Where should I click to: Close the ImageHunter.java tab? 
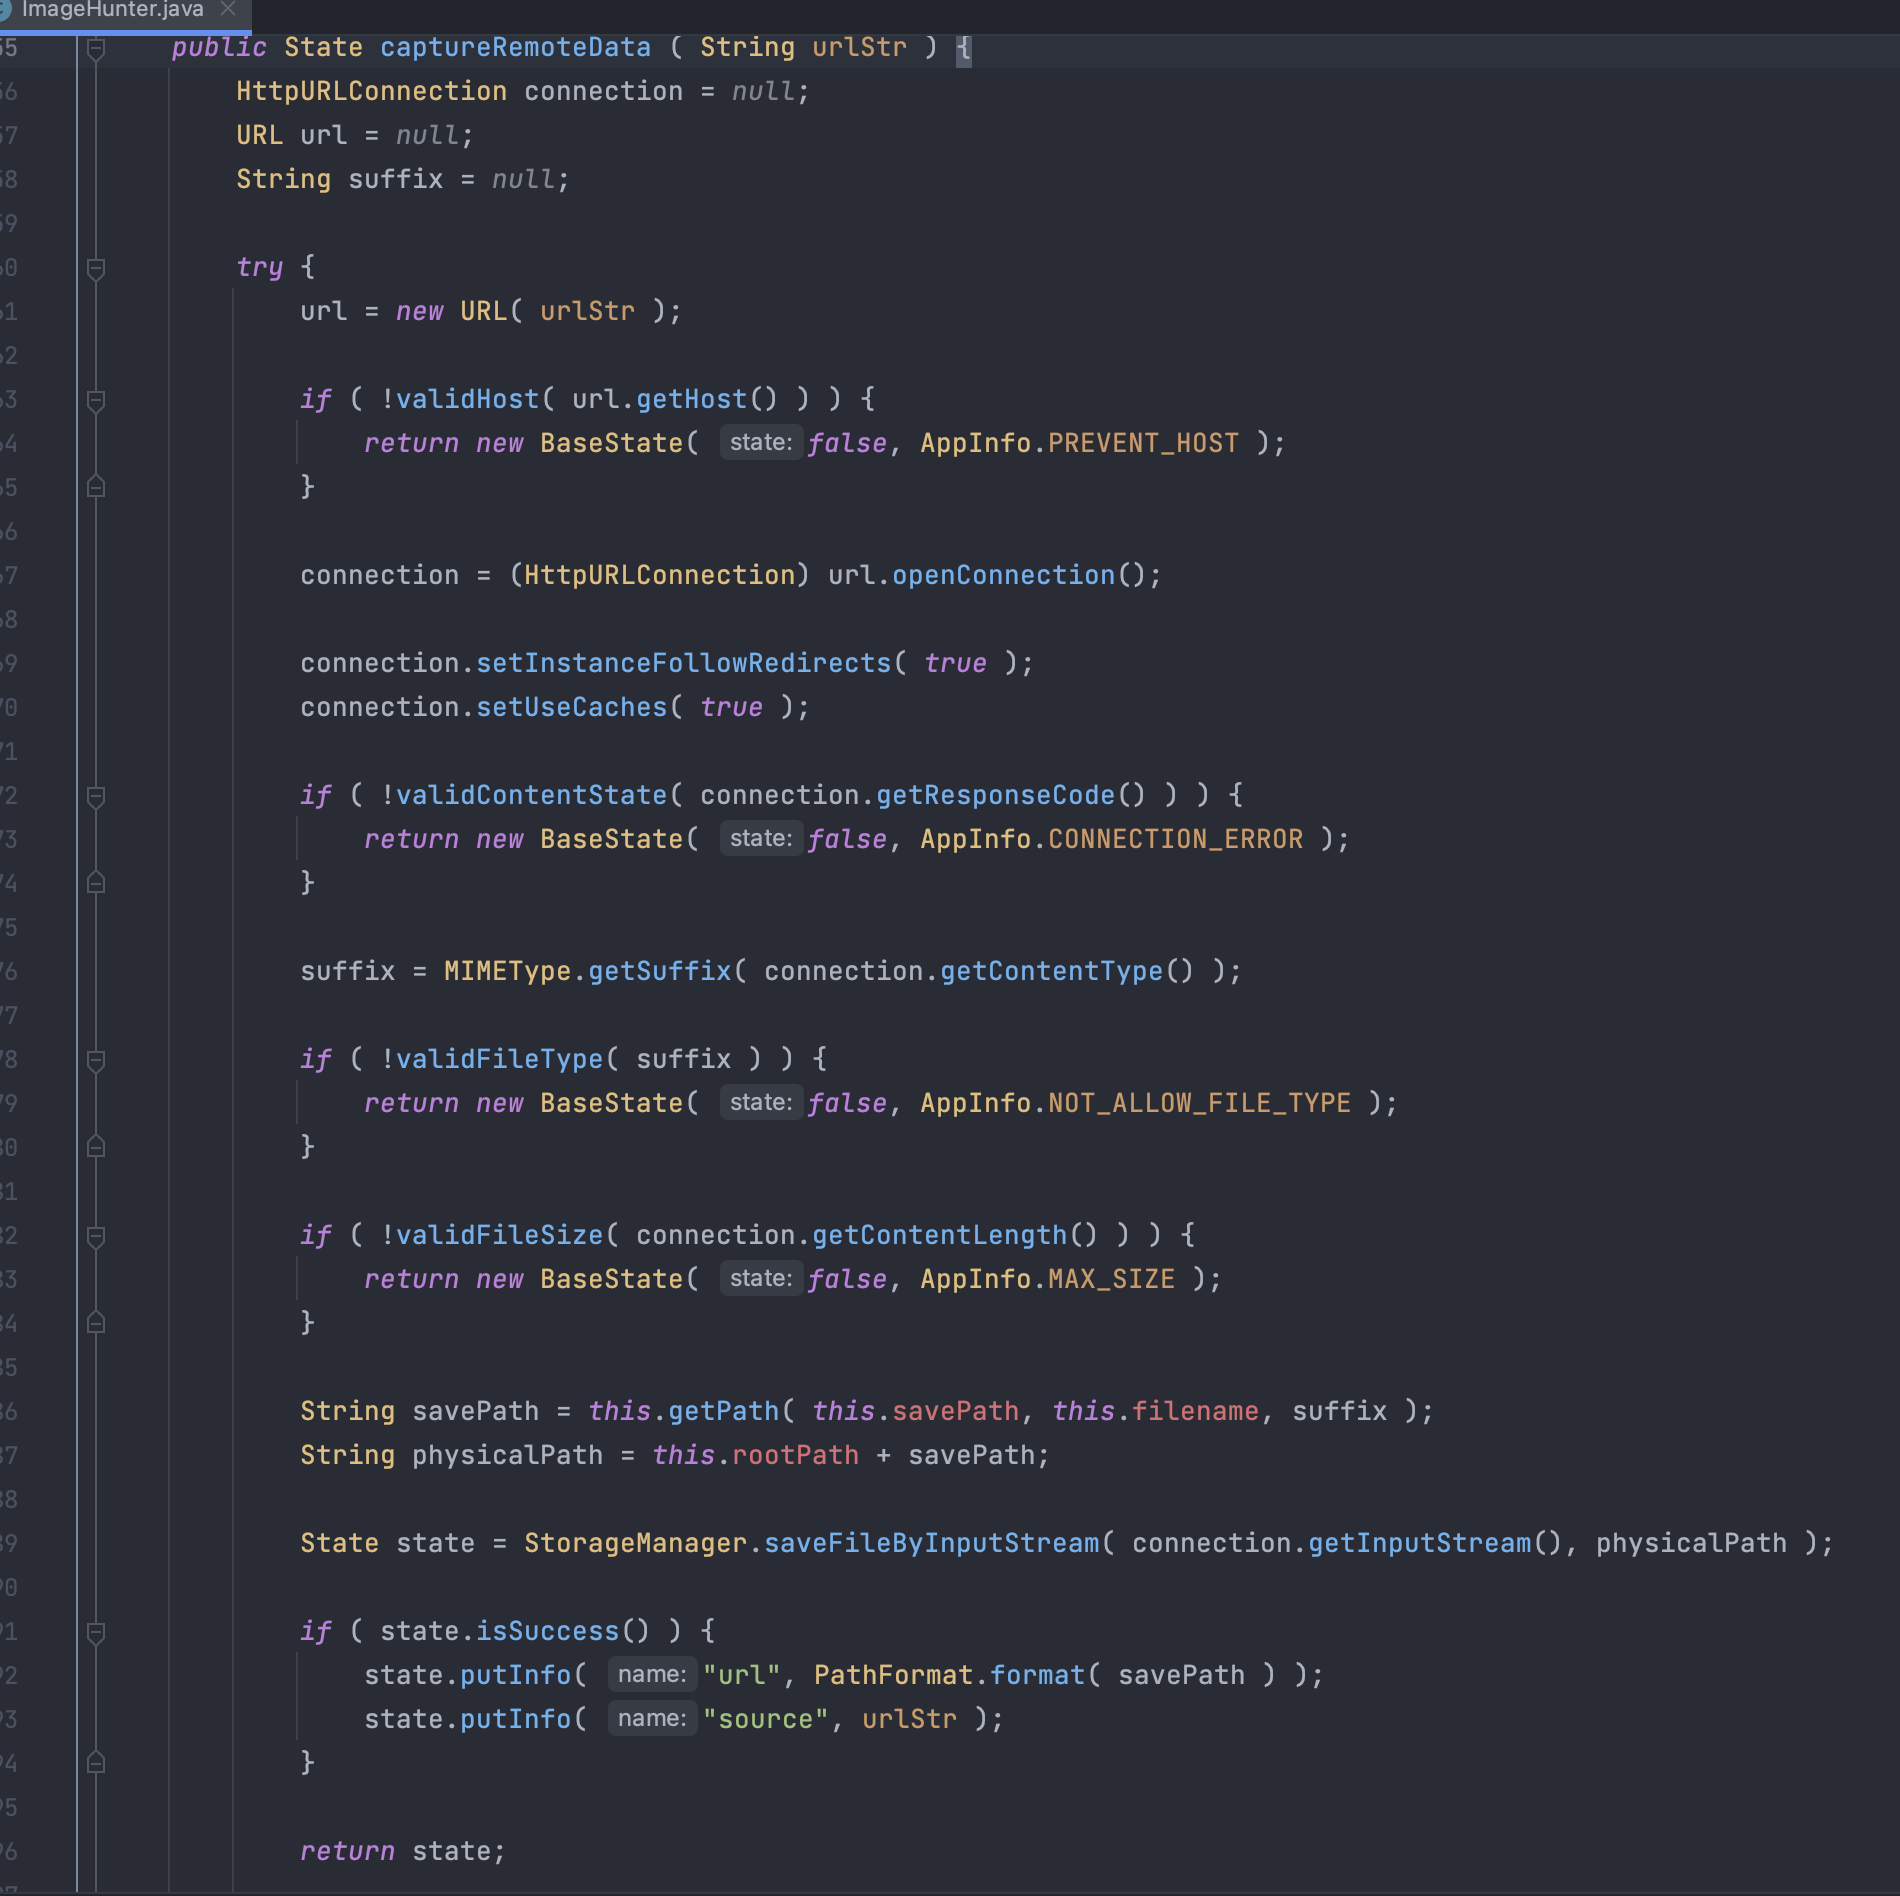[228, 9]
